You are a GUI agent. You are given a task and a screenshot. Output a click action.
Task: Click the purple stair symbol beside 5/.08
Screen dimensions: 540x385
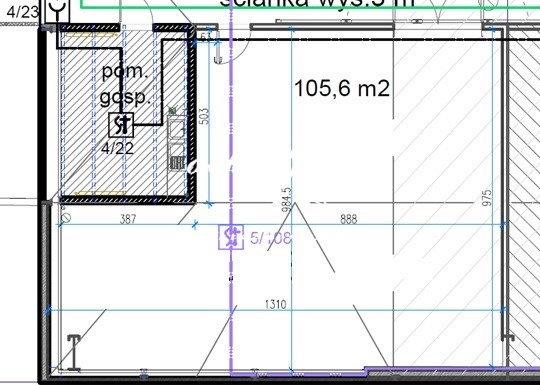(231, 237)
